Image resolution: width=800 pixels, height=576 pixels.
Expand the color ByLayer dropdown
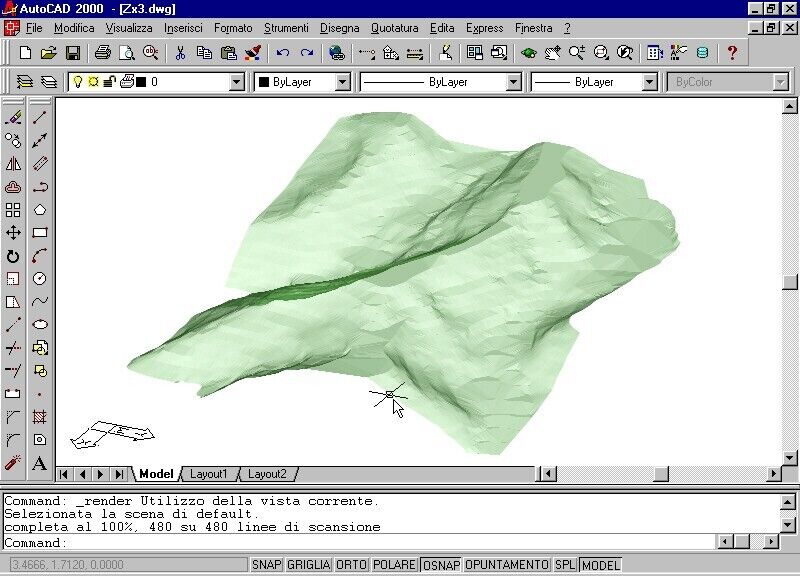(342, 82)
